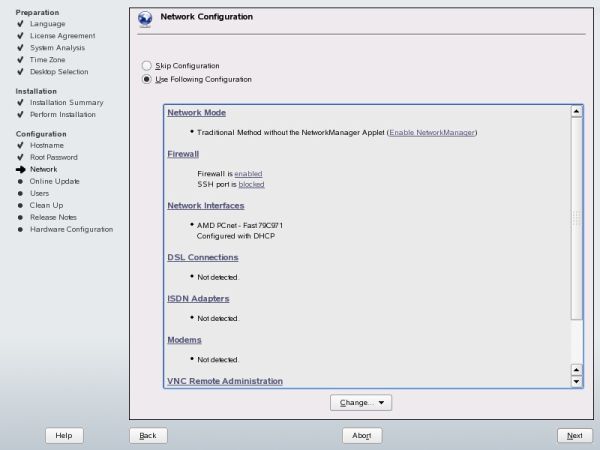Image resolution: width=600 pixels, height=450 pixels.
Task: Click System Analysis step in sidebar
Action: 58,48
